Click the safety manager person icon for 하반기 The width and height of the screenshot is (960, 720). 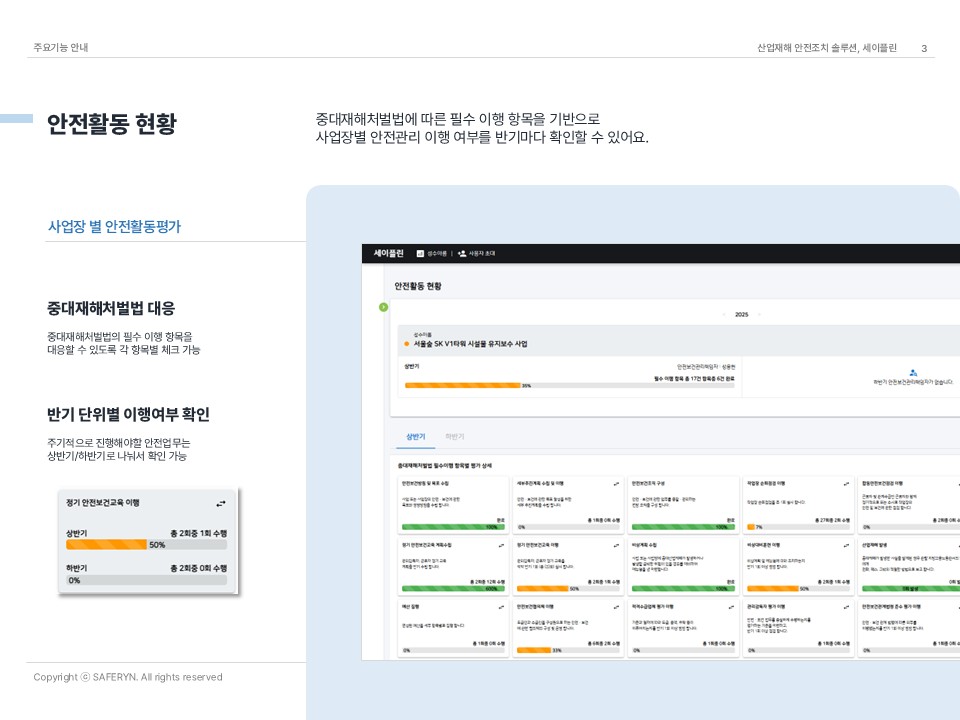913,372
